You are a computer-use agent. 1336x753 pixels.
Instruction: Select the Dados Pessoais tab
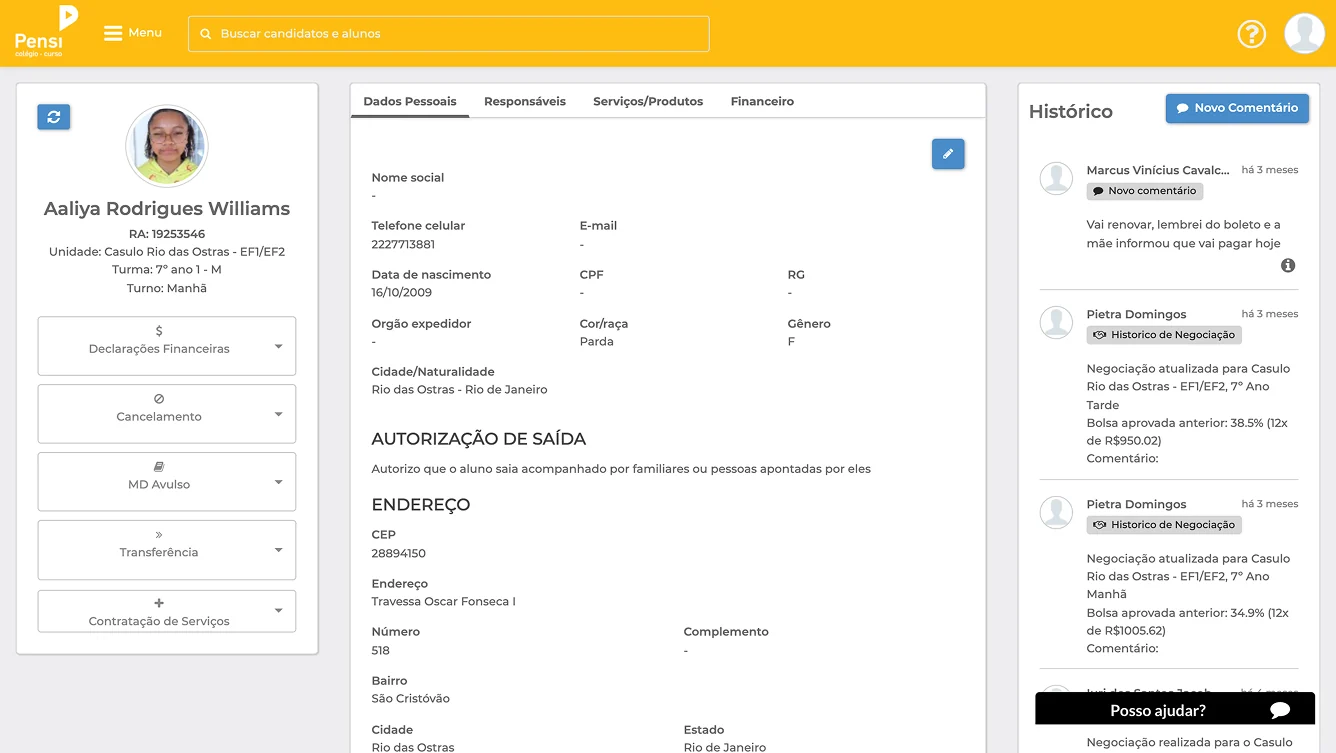tap(410, 101)
